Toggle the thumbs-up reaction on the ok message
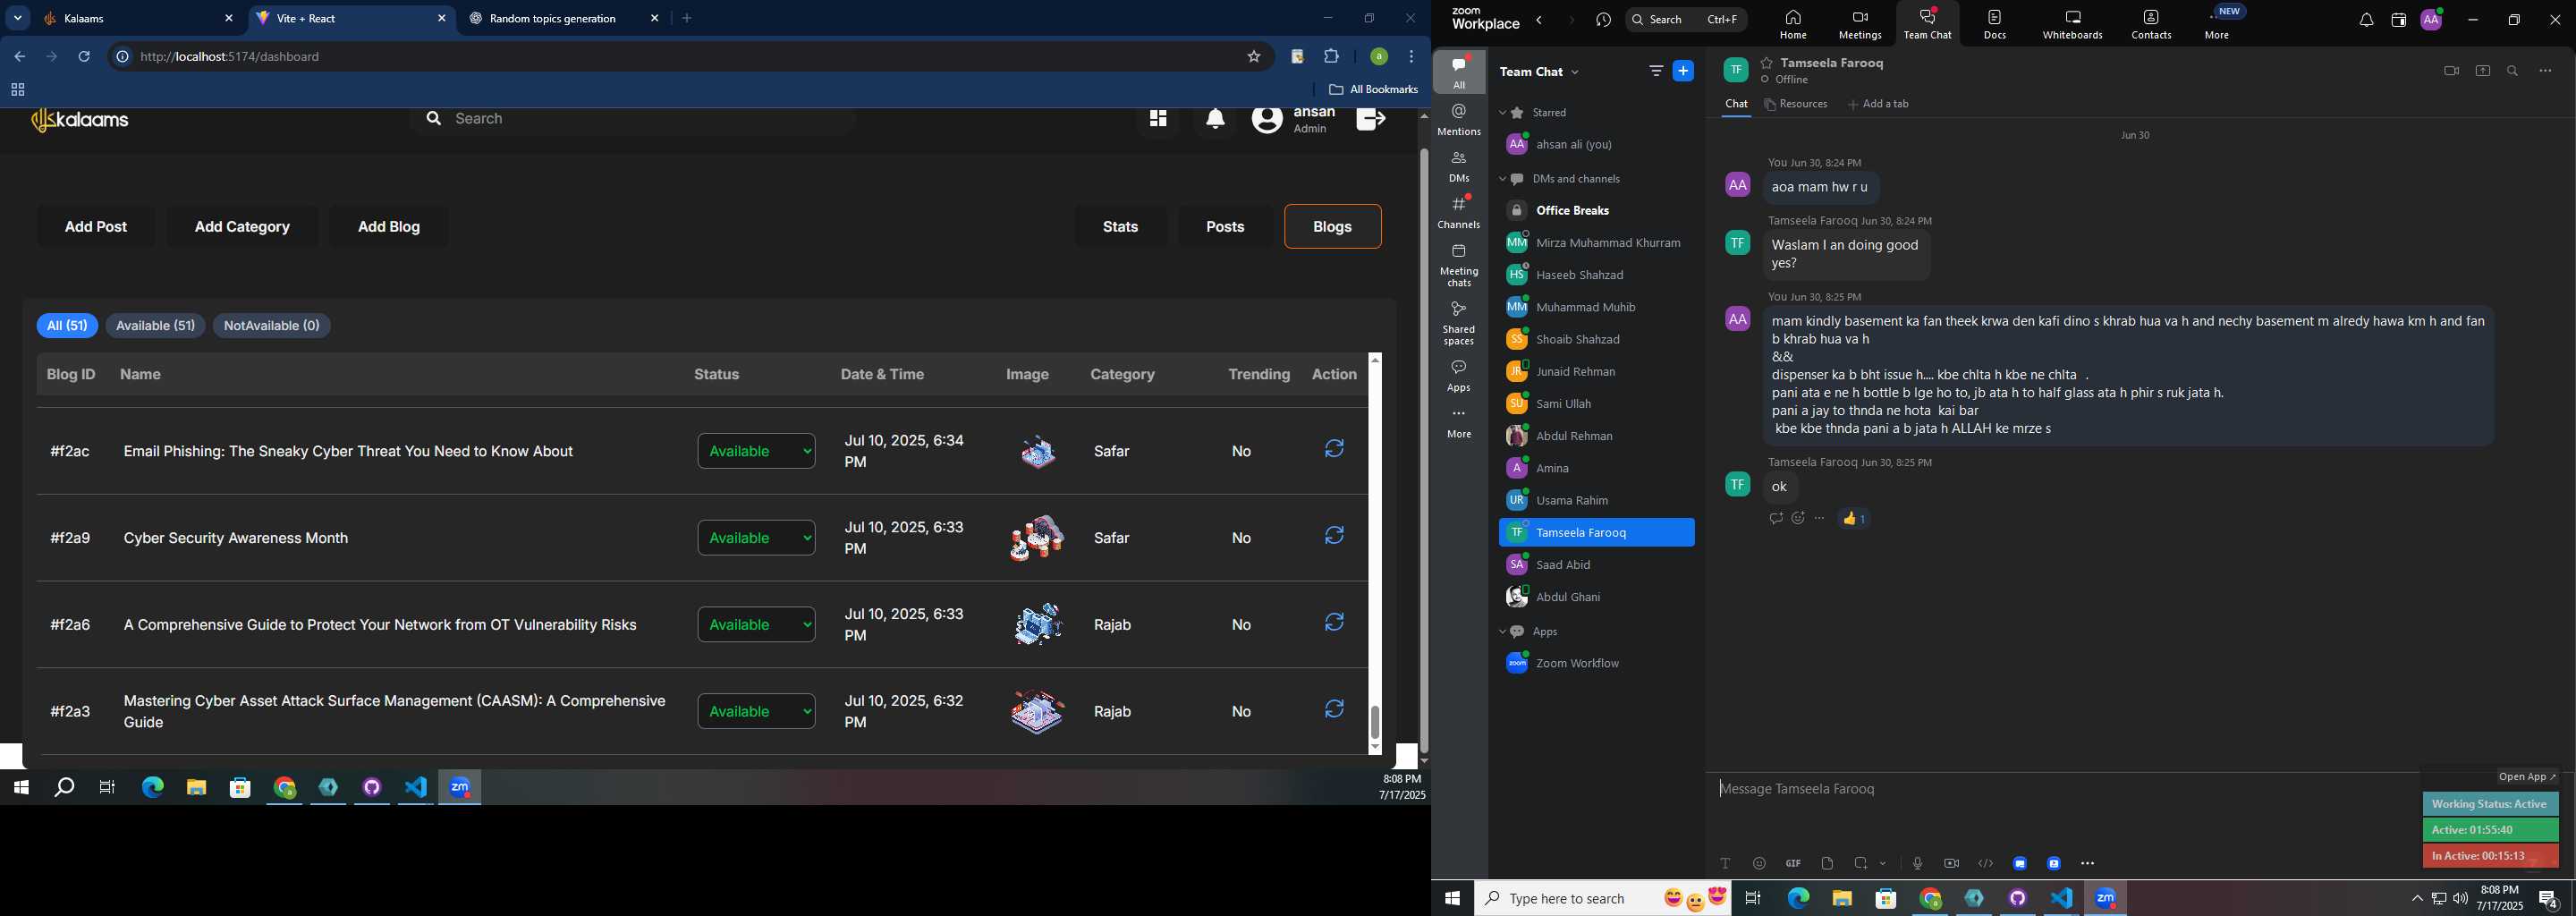 coord(1854,519)
